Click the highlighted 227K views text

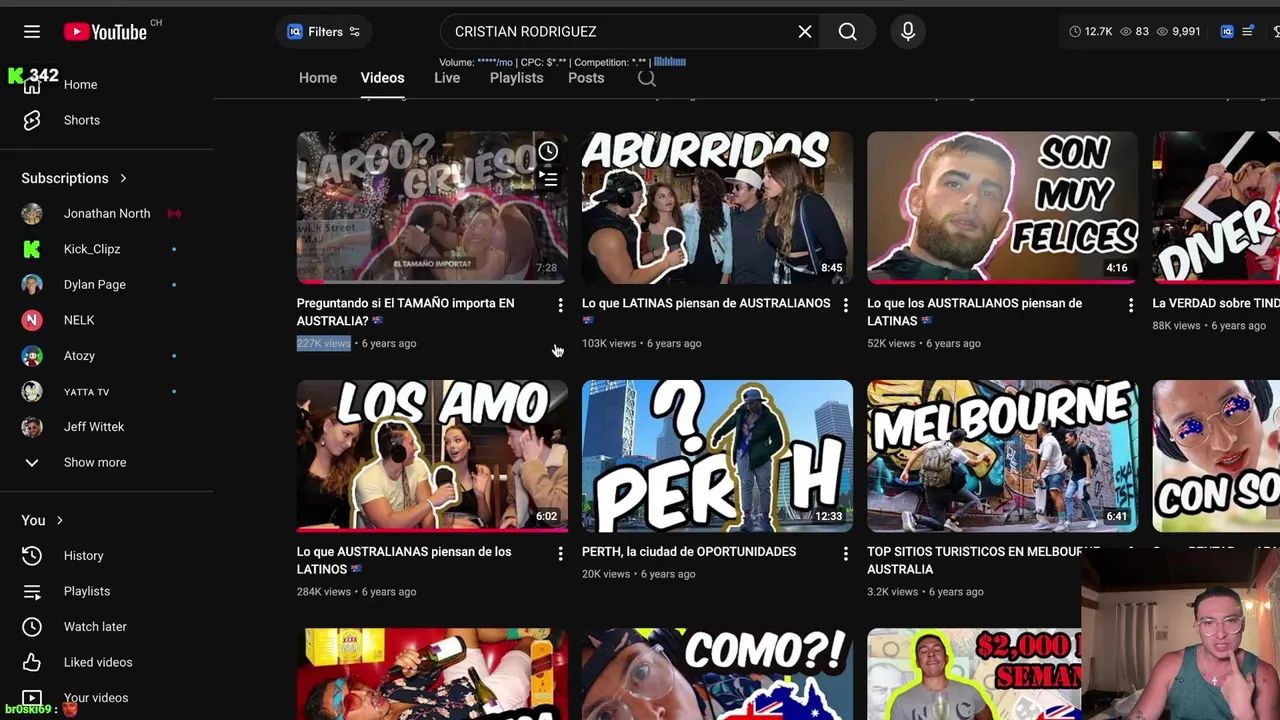324,343
